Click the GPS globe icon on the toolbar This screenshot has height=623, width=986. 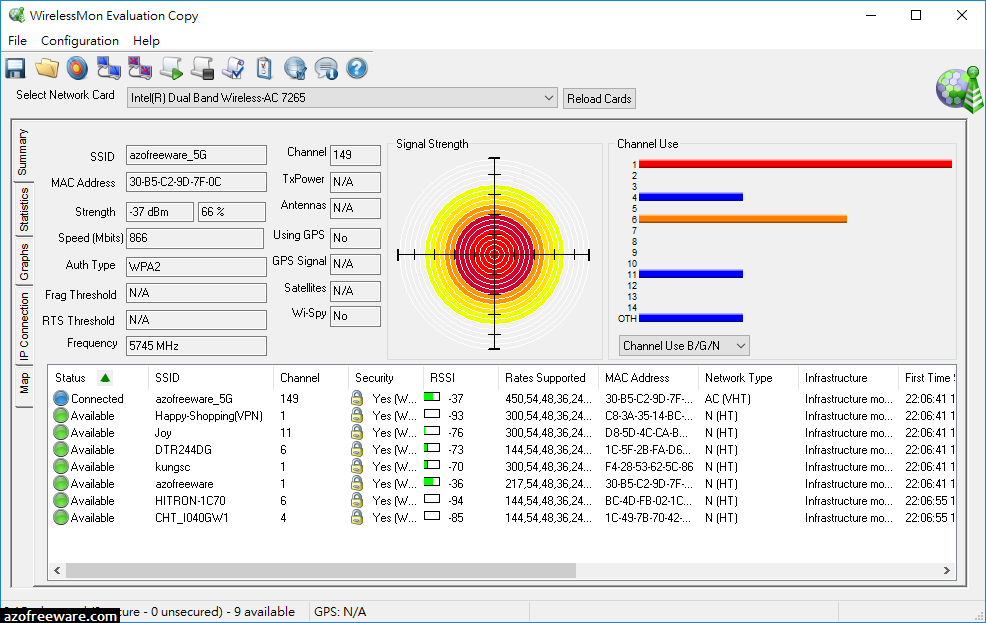click(x=293, y=67)
